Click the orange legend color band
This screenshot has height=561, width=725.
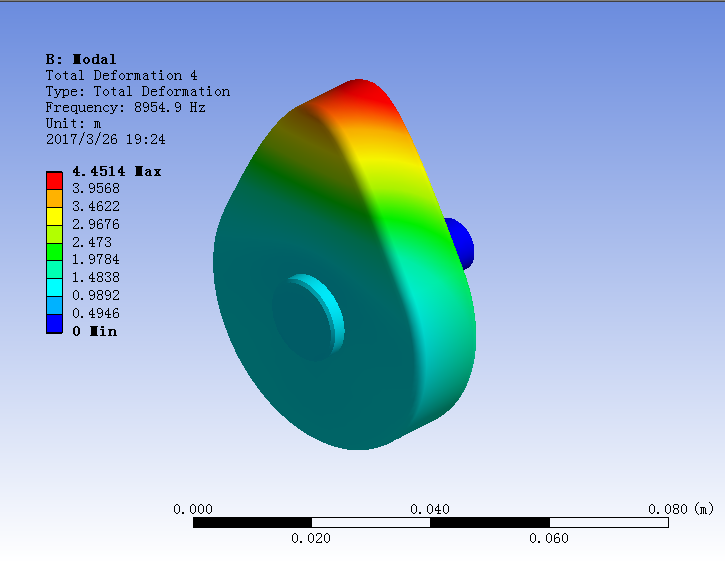pos(54,198)
